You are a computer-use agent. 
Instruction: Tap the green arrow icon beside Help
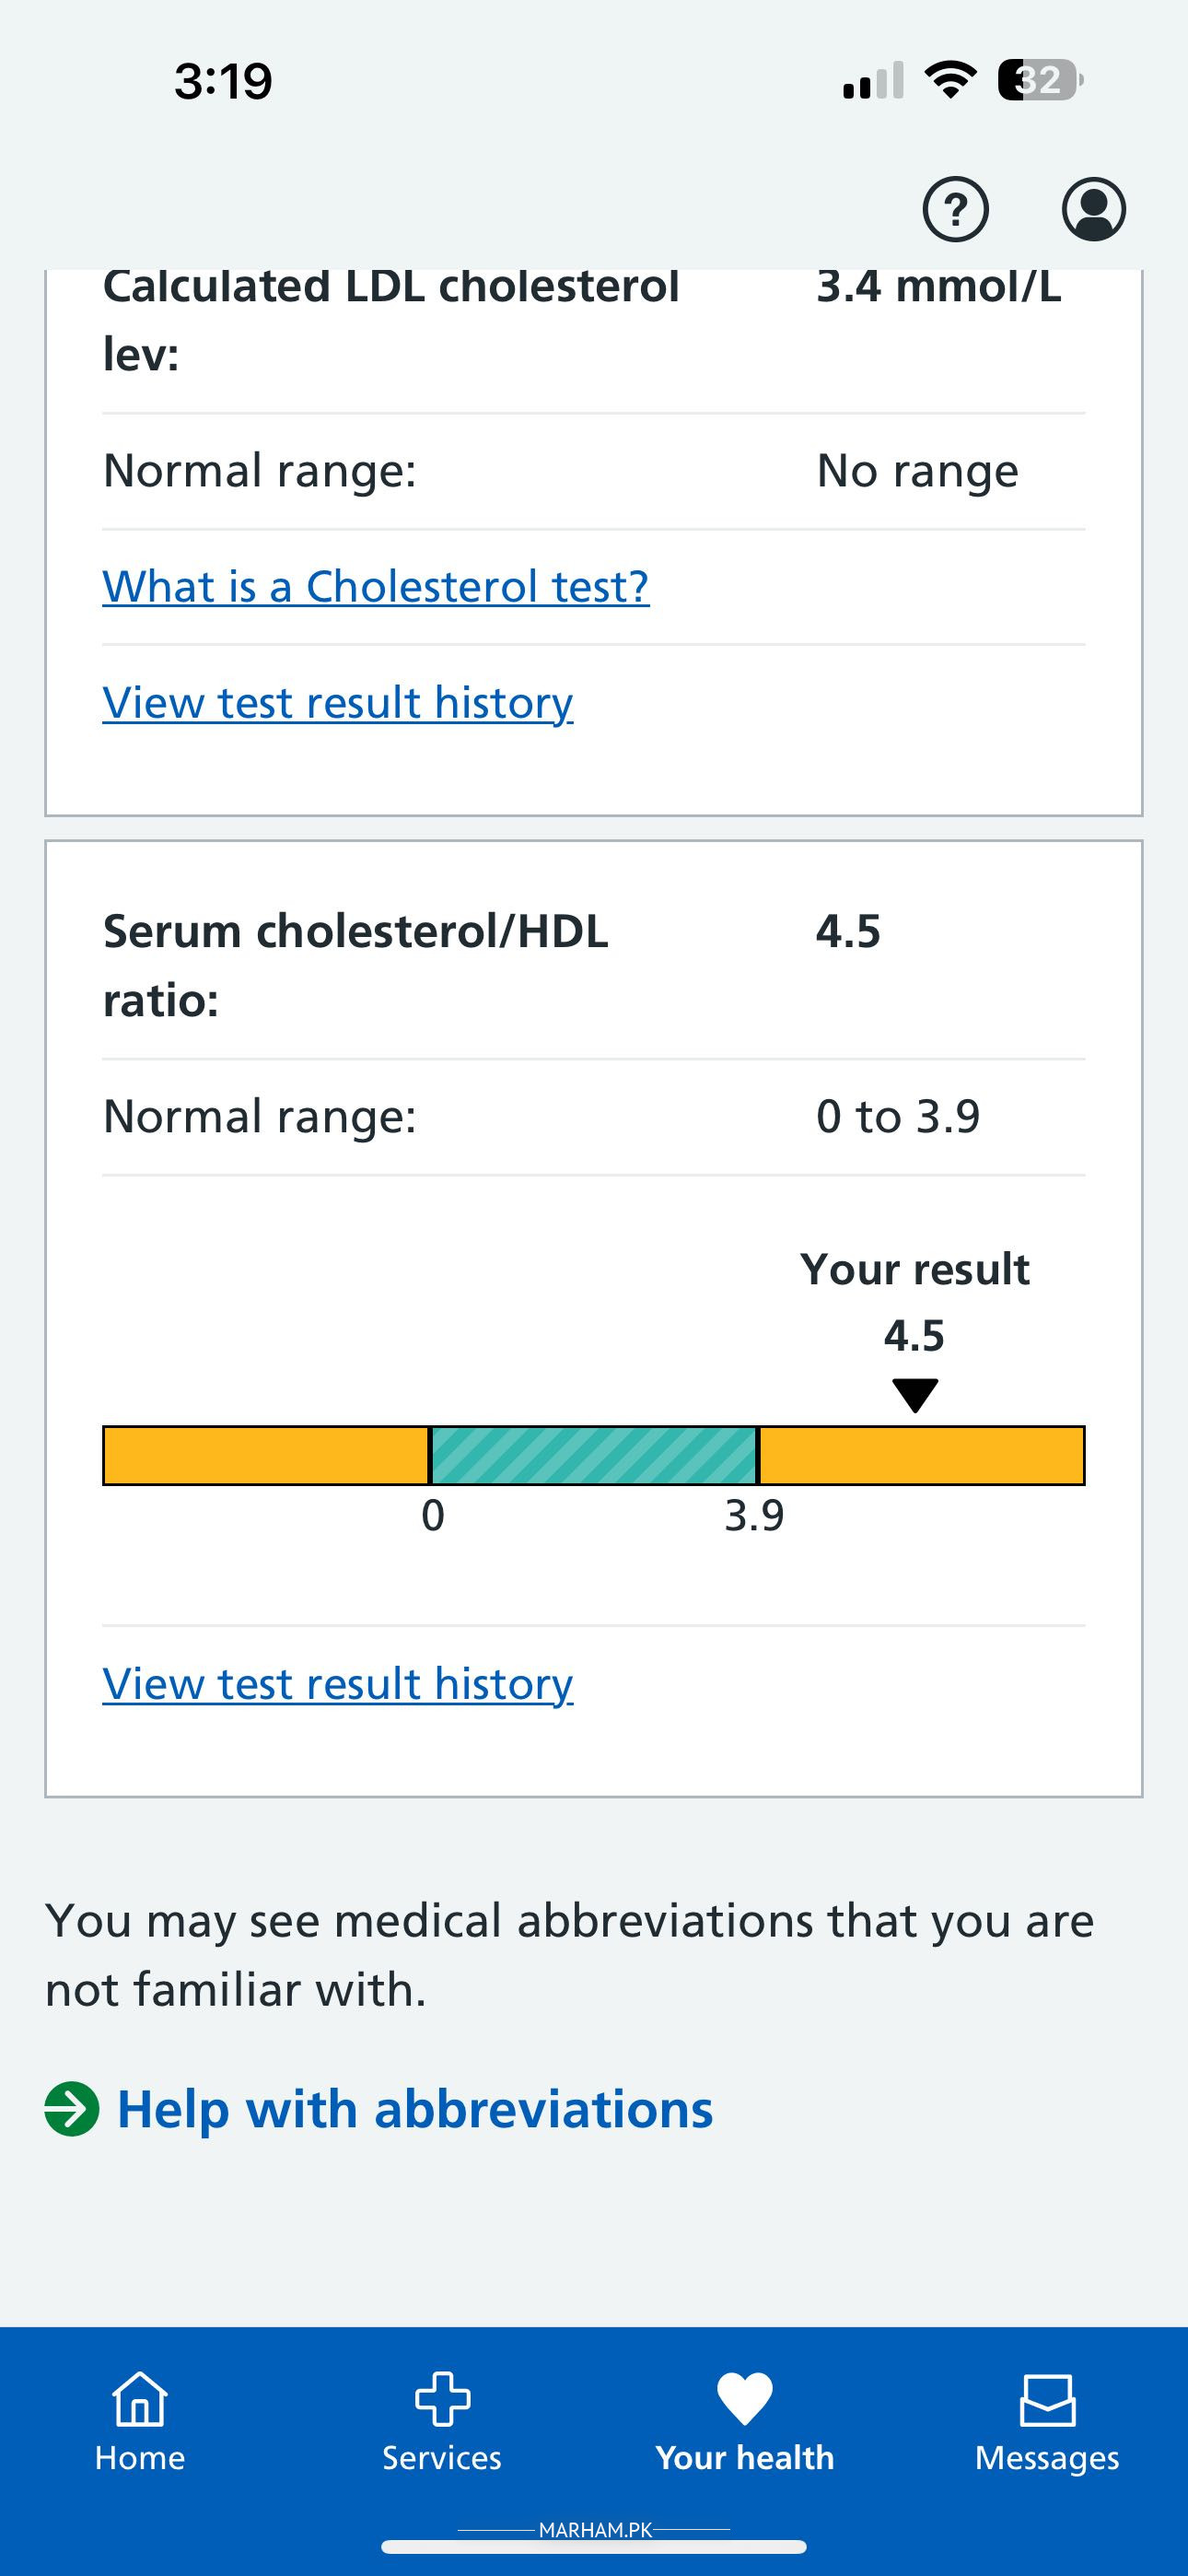click(72, 2109)
